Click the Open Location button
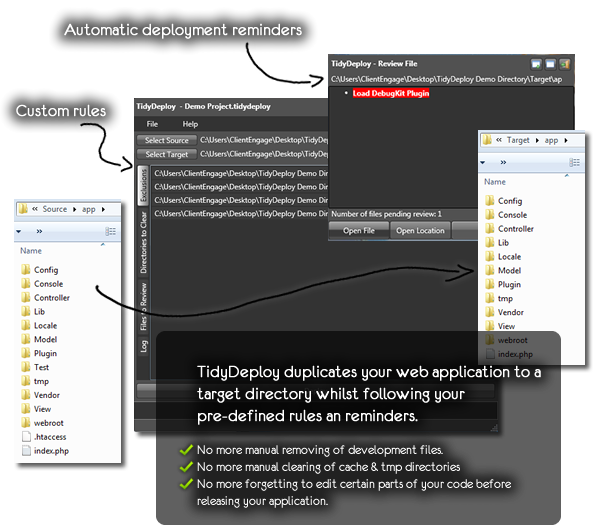The height and width of the screenshot is (525, 593). (x=420, y=231)
